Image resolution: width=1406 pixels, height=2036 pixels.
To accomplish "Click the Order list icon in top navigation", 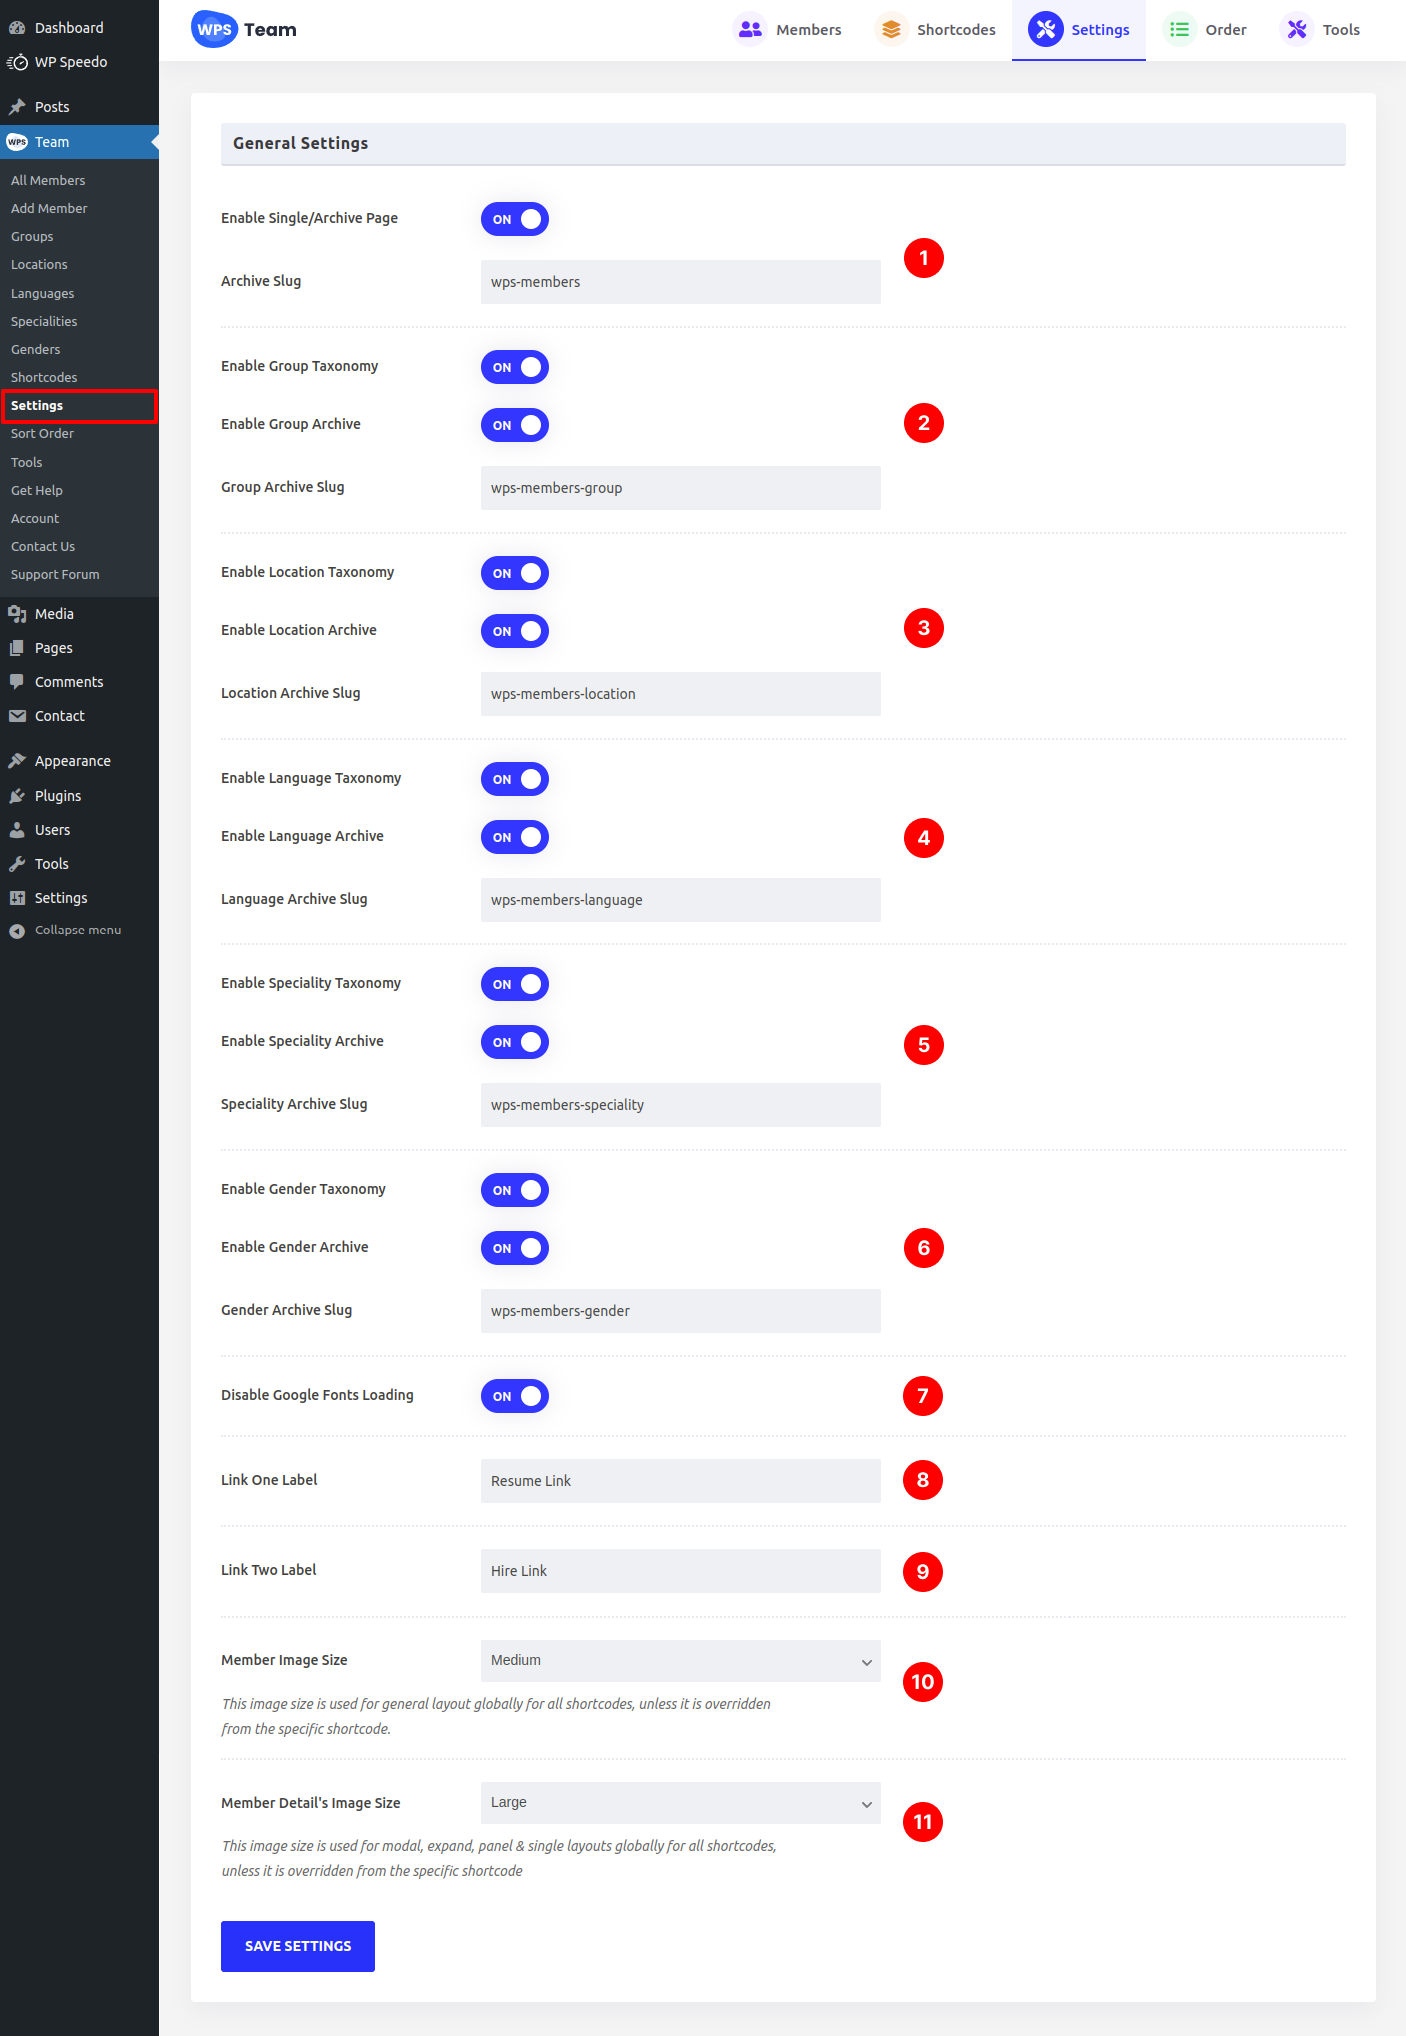I will (1179, 30).
